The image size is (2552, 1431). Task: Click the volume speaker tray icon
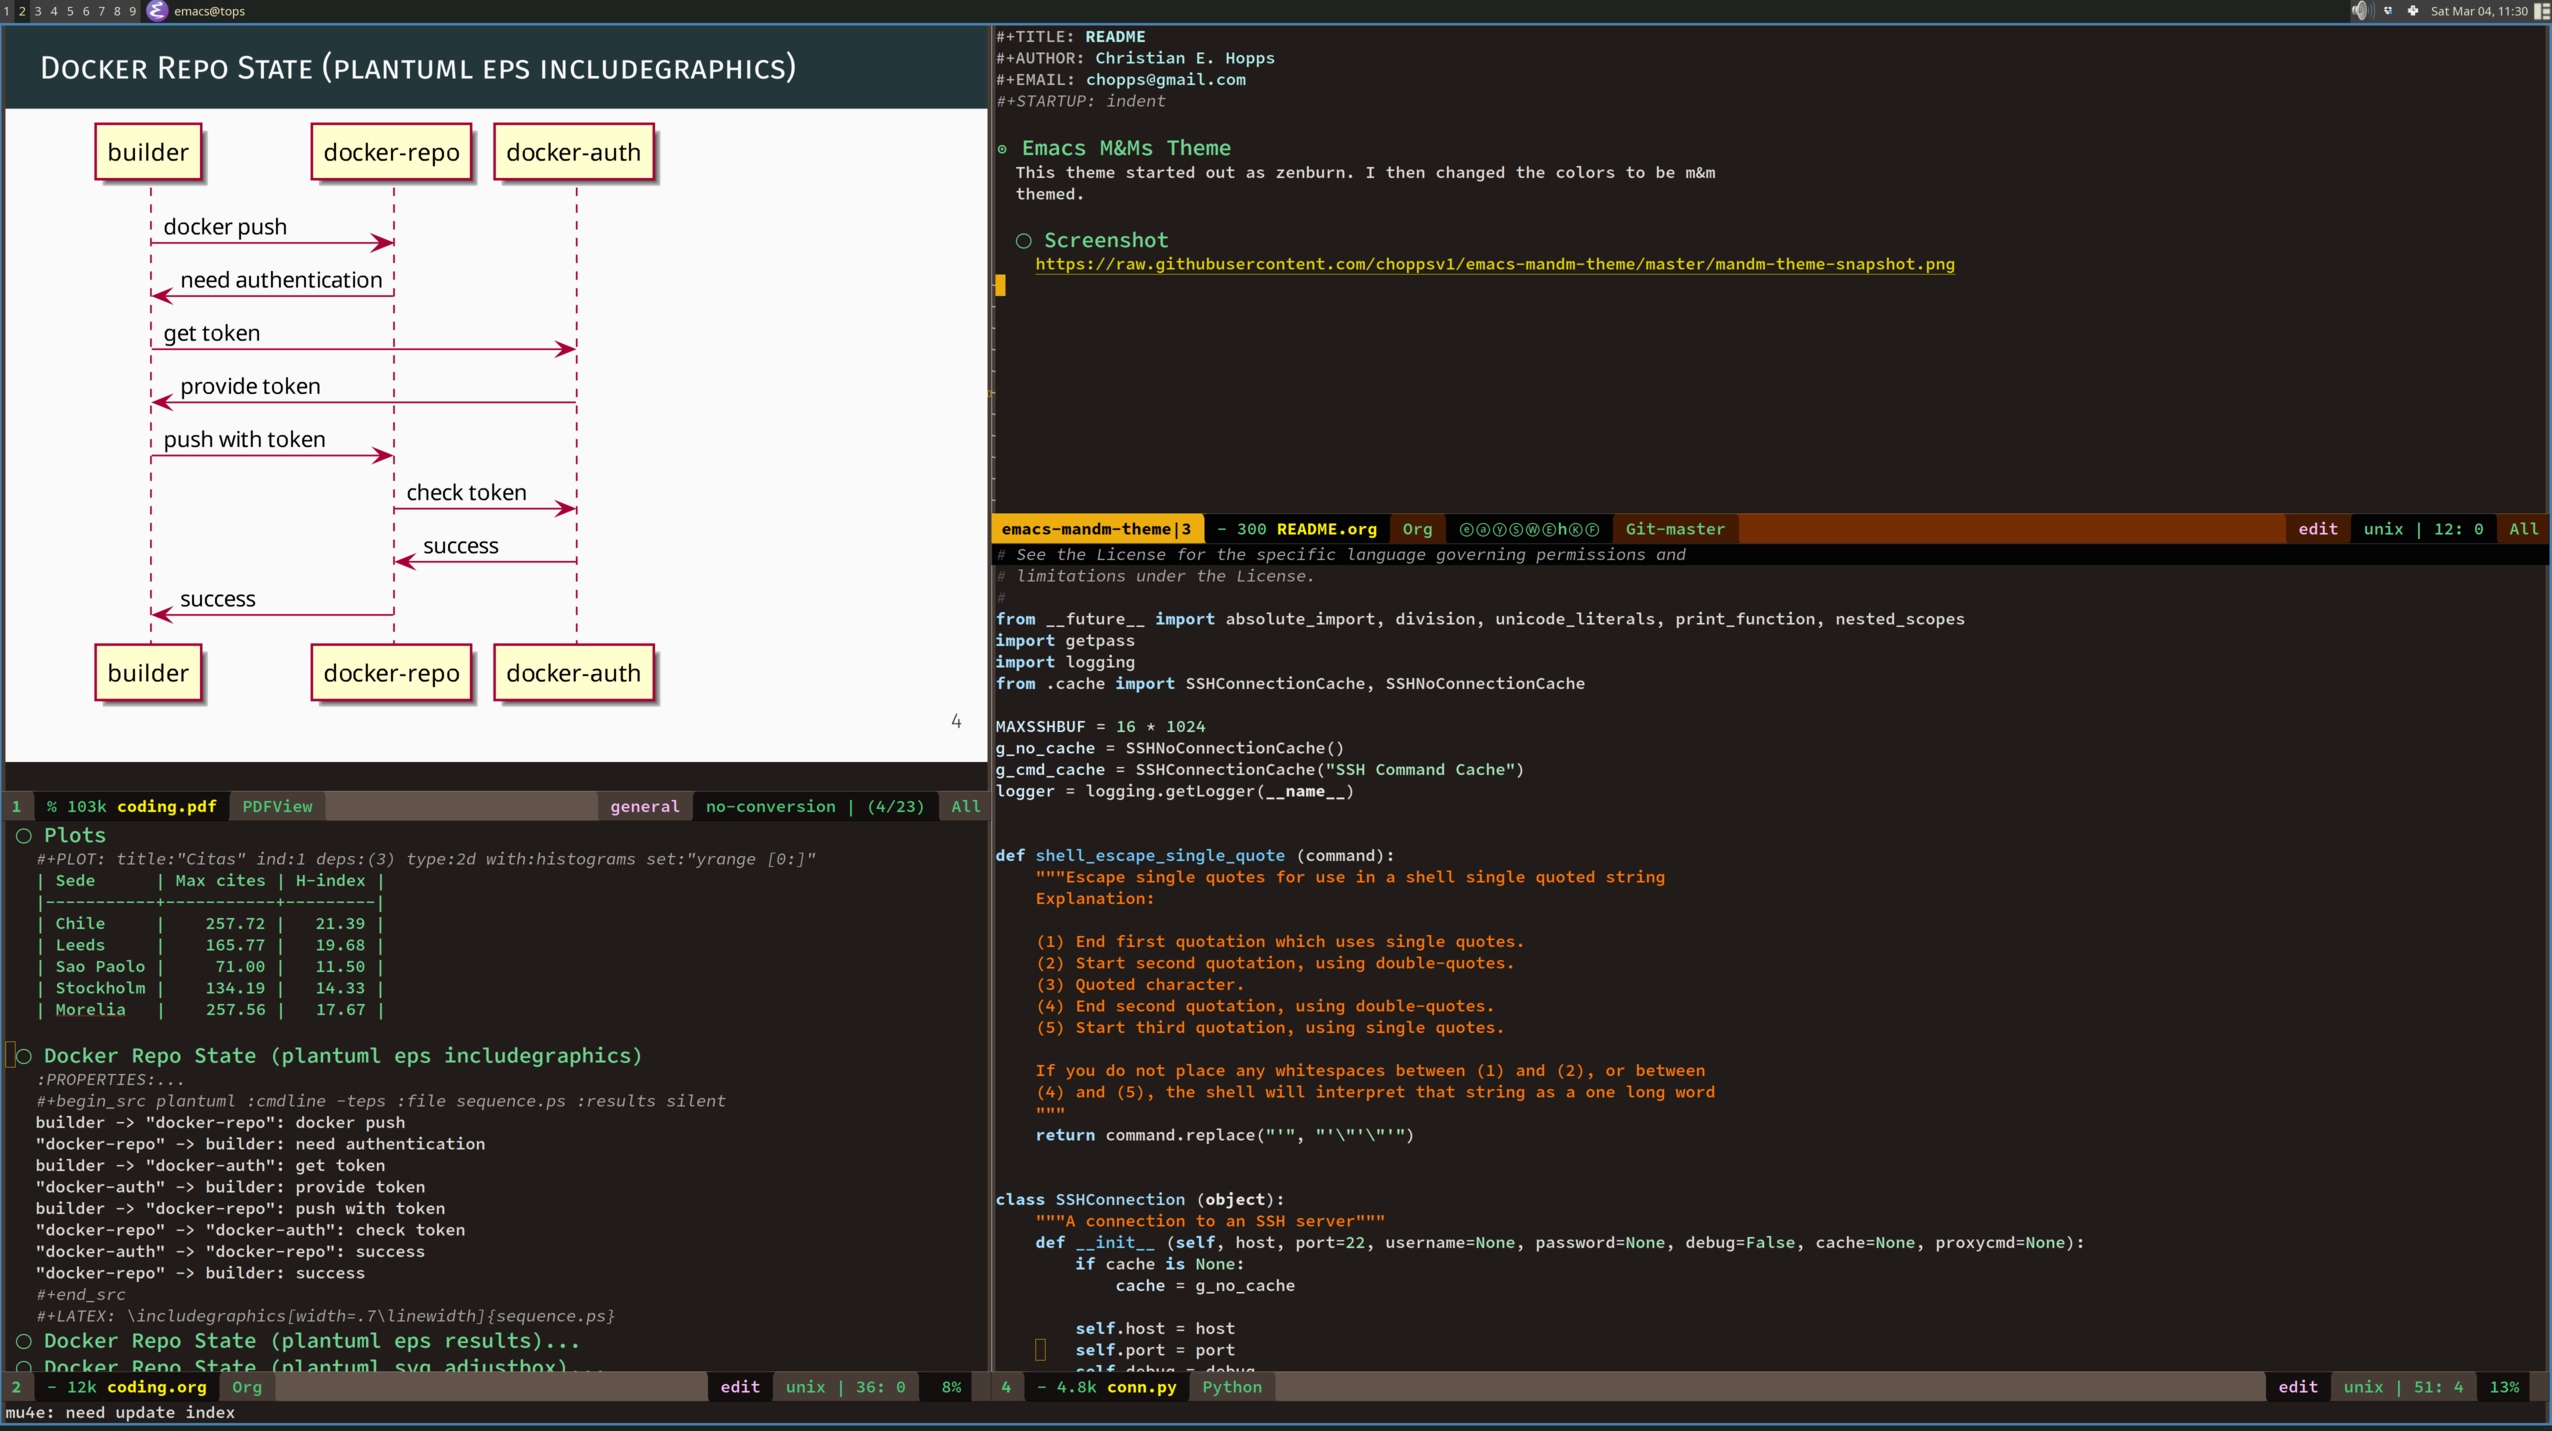(x=2360, y=11)
